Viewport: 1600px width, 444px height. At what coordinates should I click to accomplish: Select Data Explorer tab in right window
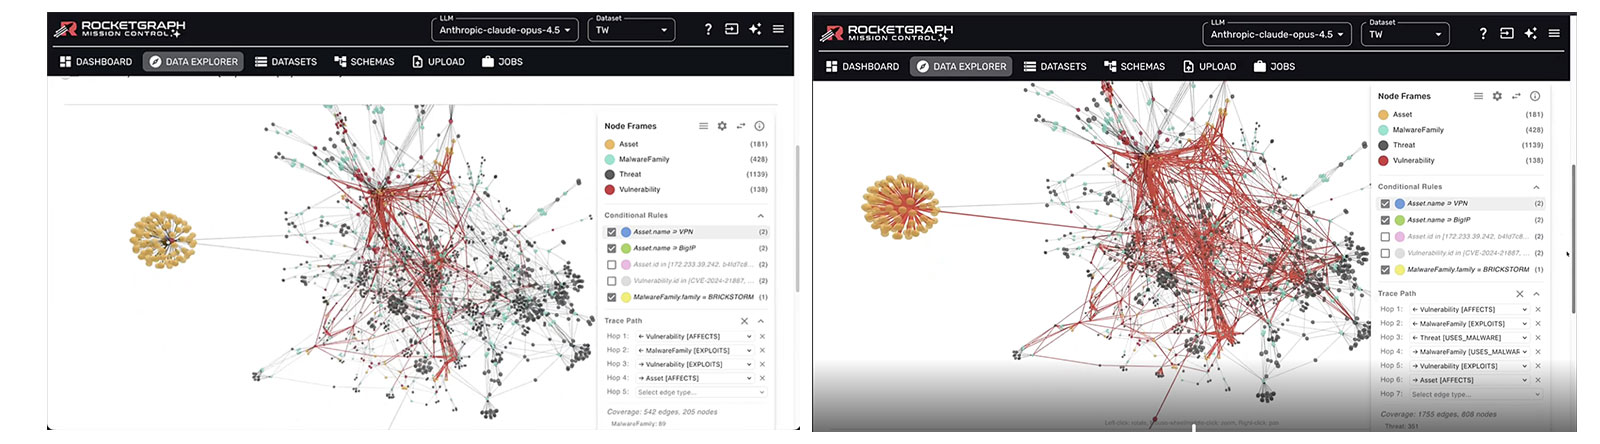960,66
